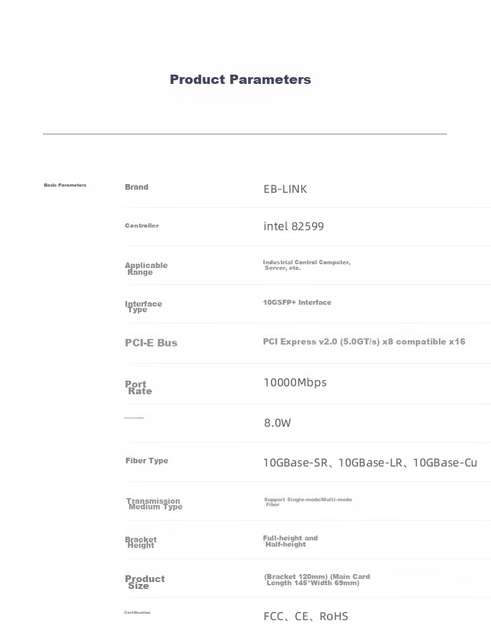This screenshot has width=491, height=630.
Task: Click the Transmission Medium Type label
Action: [x=154, y=503]
